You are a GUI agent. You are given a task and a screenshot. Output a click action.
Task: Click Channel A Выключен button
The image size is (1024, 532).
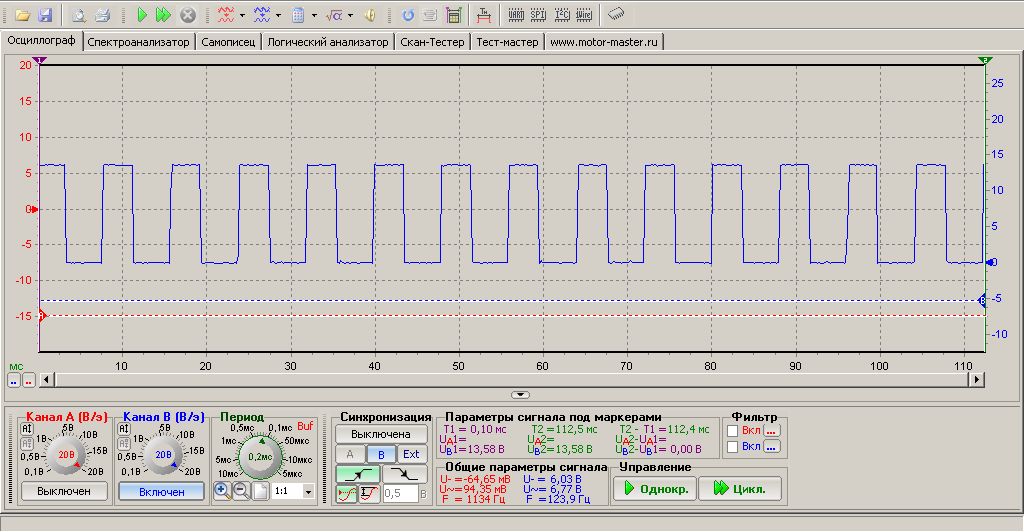click(63, 492)
